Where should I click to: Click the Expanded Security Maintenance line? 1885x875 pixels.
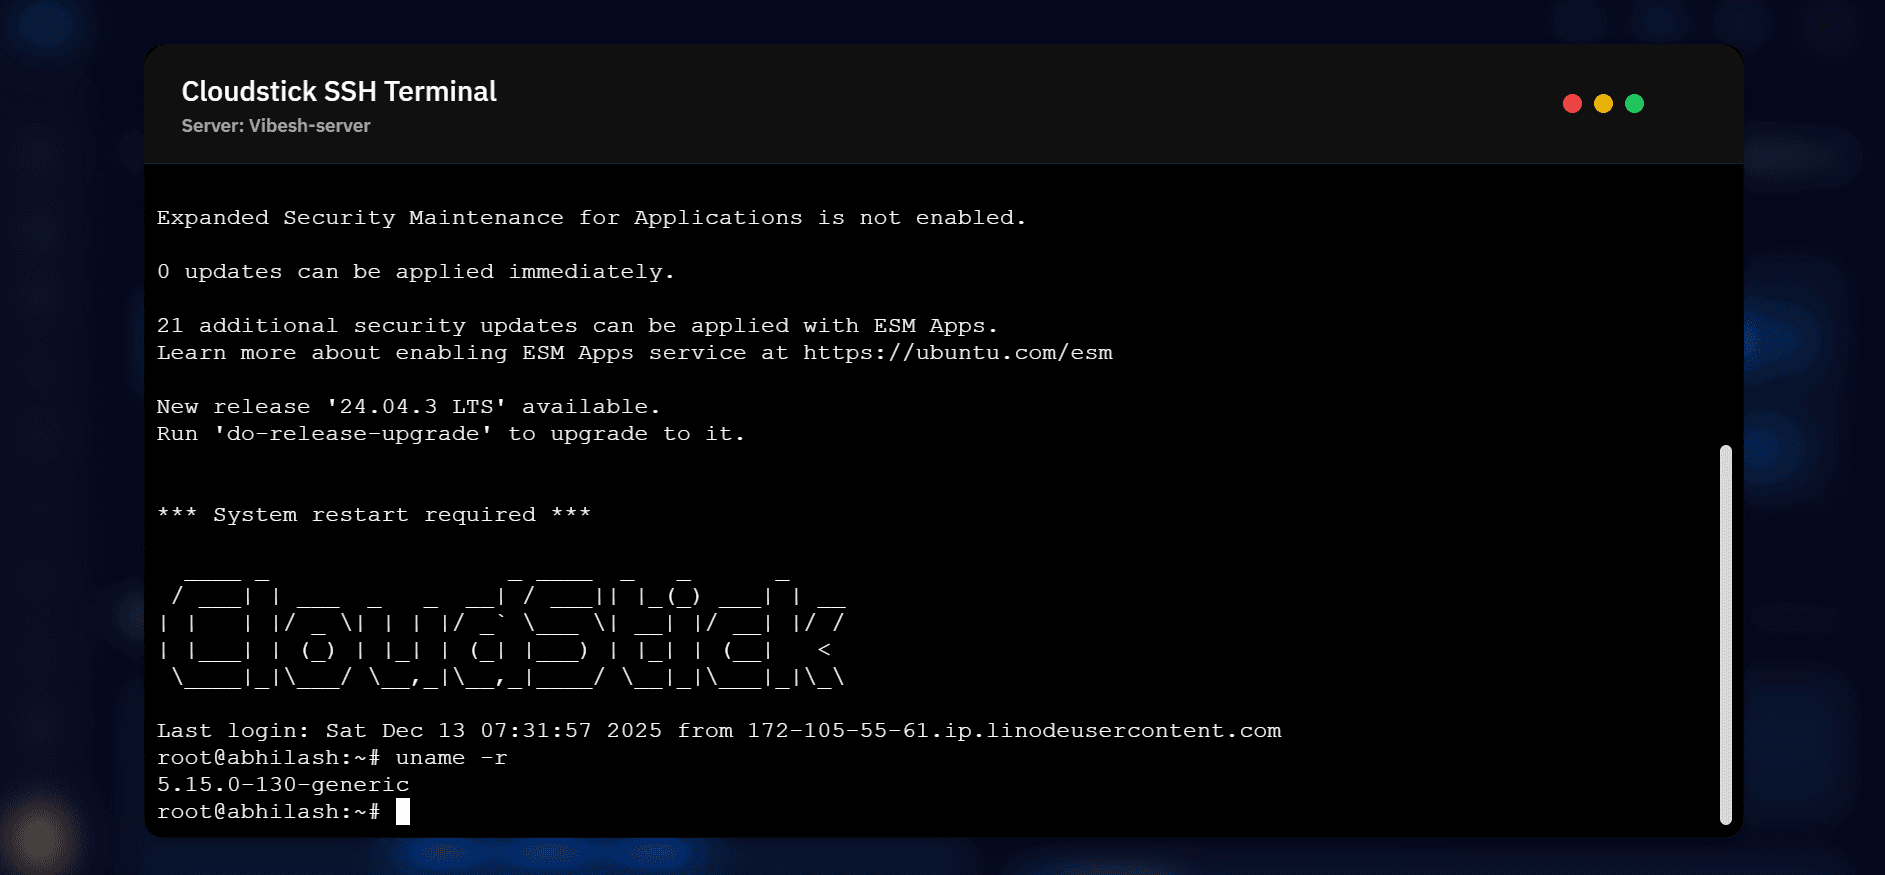tap(591, 218)
